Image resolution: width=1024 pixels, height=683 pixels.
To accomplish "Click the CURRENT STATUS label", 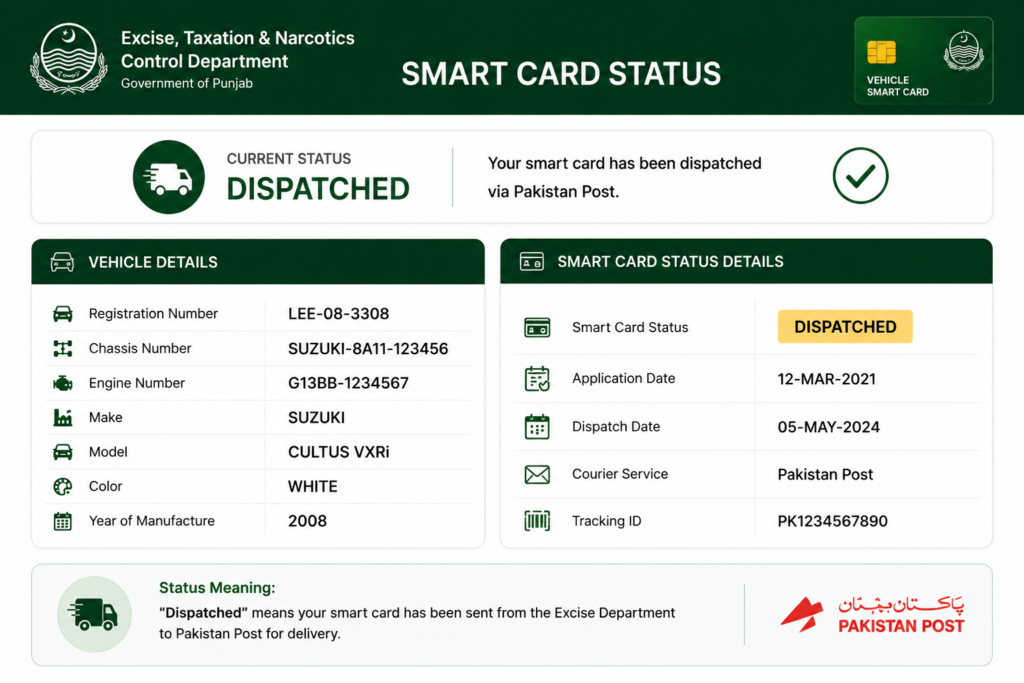I will point(289,159).
